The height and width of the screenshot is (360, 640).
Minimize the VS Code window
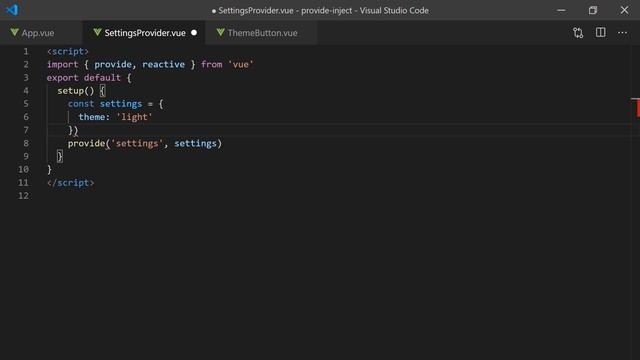pyautogui.click(x=561, y=10)
